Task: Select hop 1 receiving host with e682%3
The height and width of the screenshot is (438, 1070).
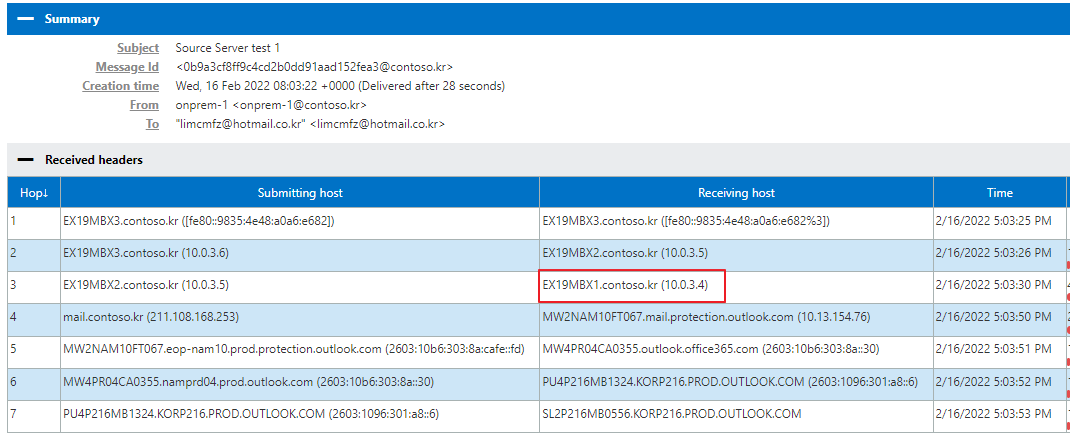Action: [686, 221]
